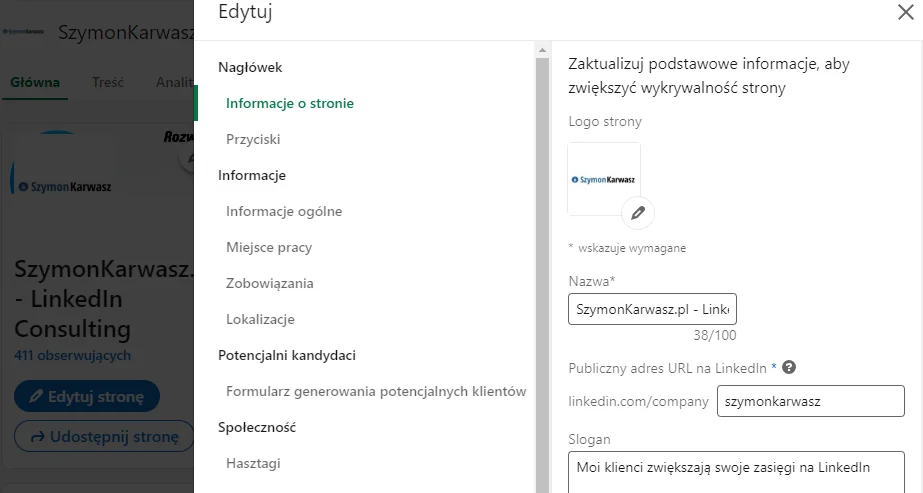The height and width of the screenshot is (493, 923).
Task: Click the background page title SzymonKarwasz
Action: pyautogui.click(x=126, y=32)
